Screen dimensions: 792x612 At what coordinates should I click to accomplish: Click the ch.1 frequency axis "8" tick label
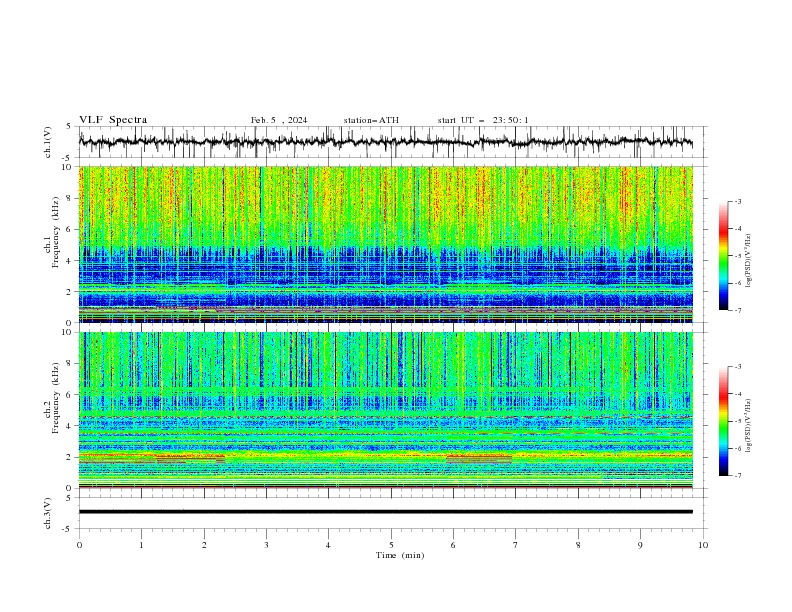click(70, 198)
